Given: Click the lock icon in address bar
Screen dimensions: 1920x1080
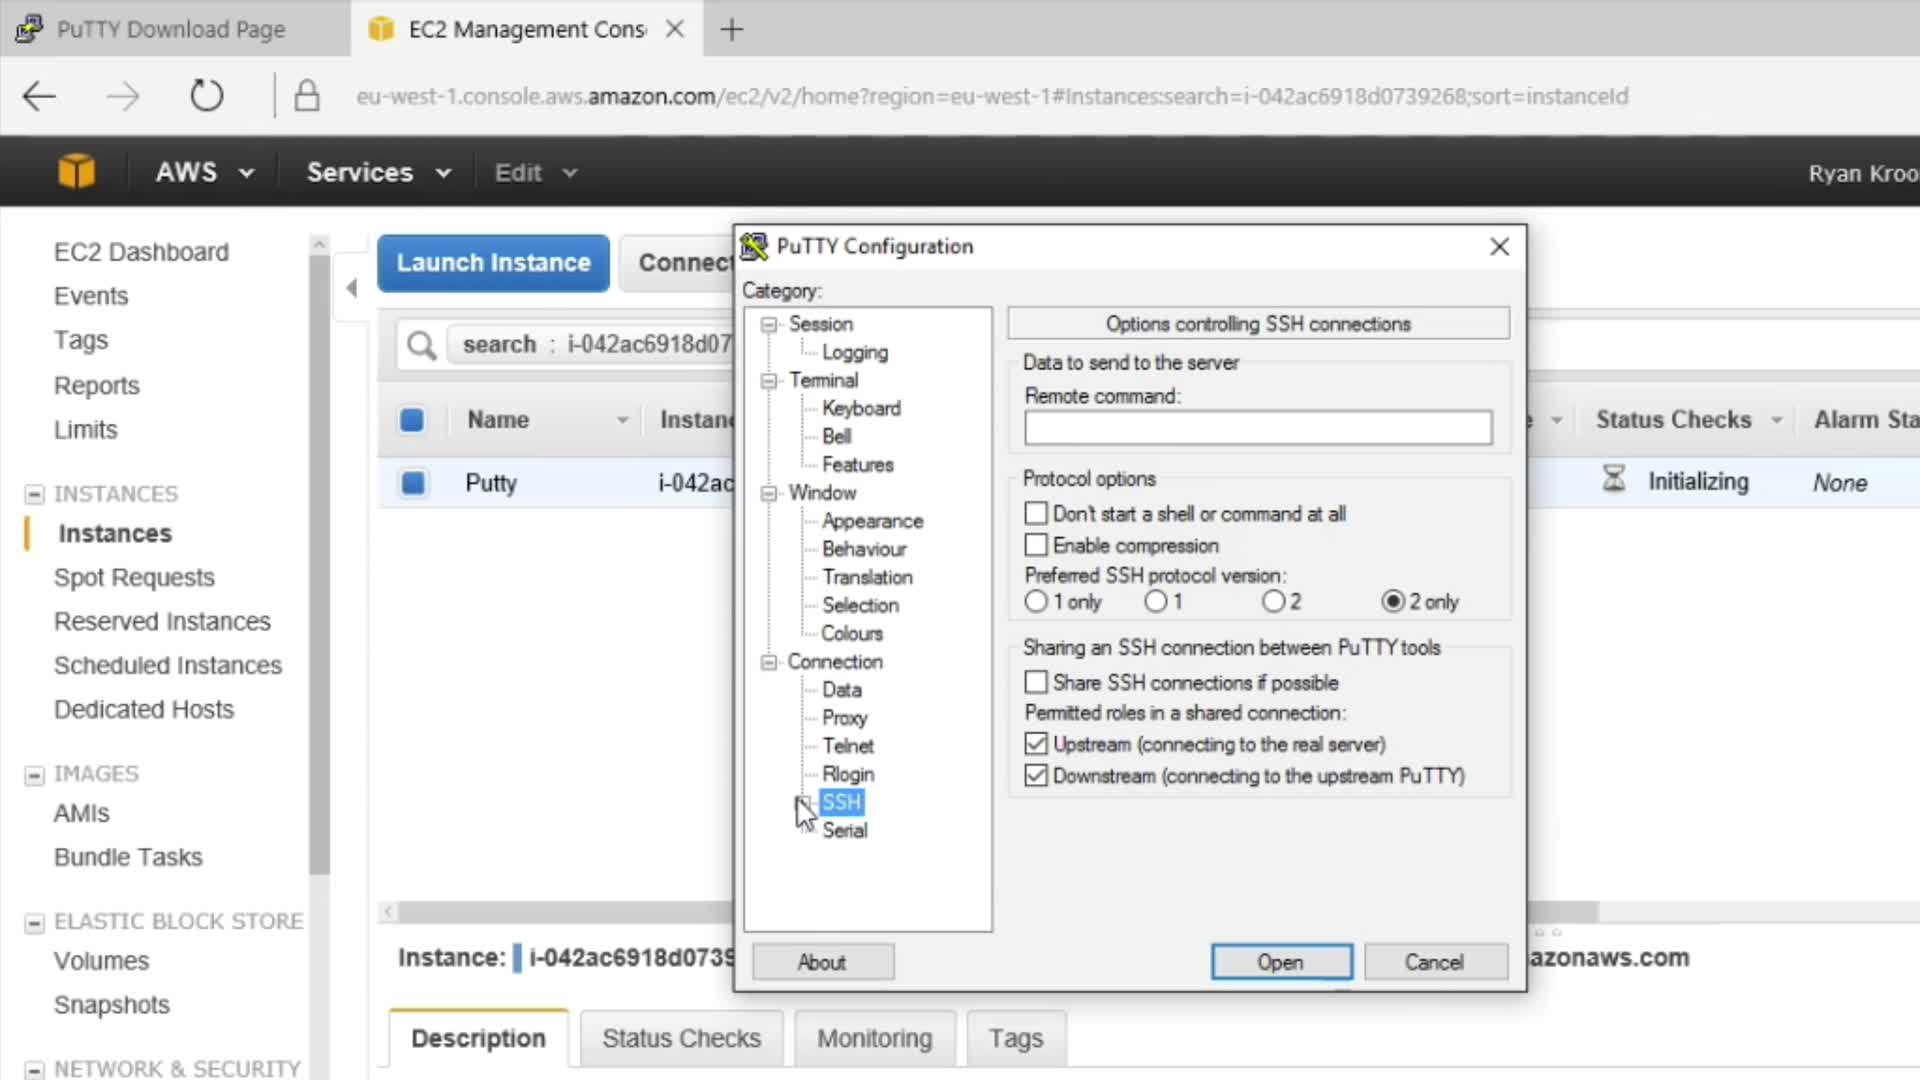Looking at the screenshot, I should (x=307, y=96).
